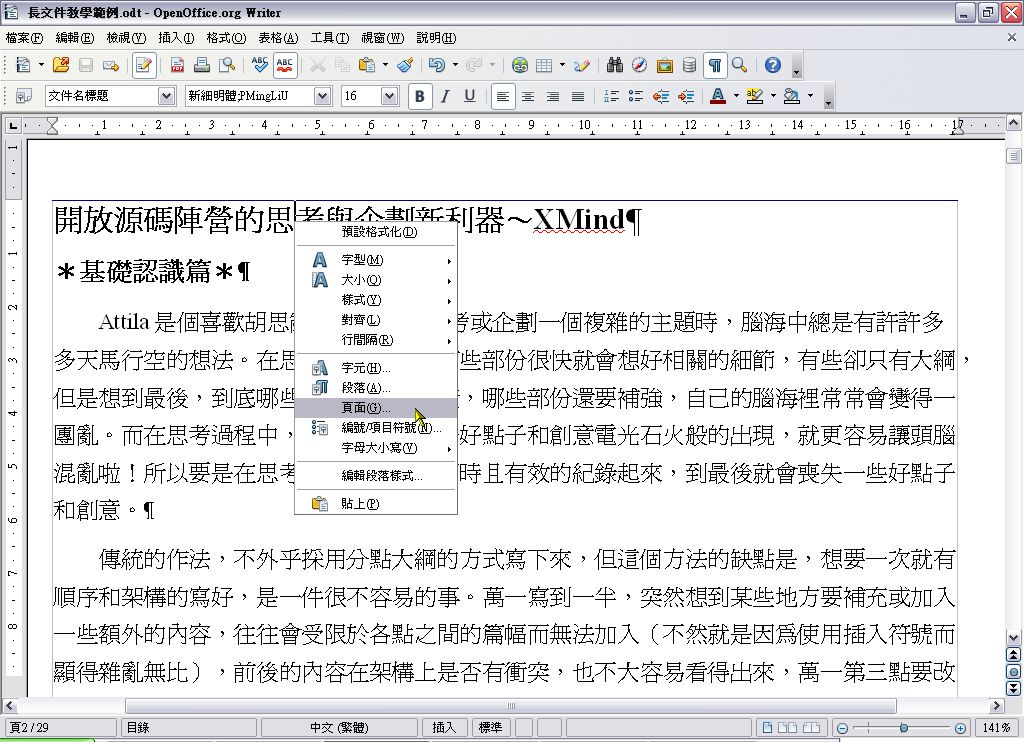Select 預設格式化(D) in context menu
This screenshot has width=1024, height=742.
(x=376, y=232)
